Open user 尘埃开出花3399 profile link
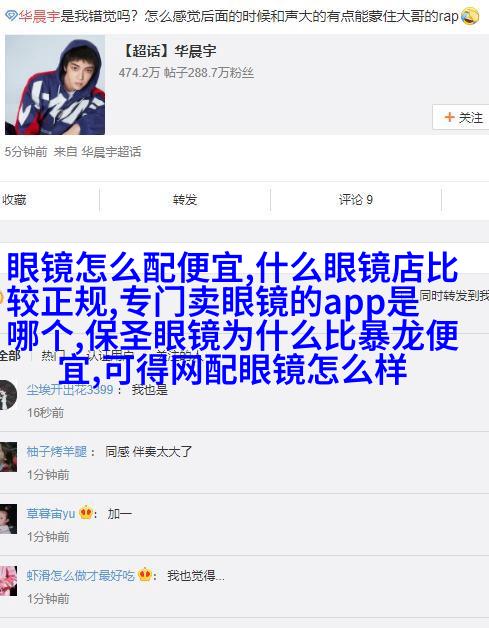489x628 pixels. (x=70, y=389)
